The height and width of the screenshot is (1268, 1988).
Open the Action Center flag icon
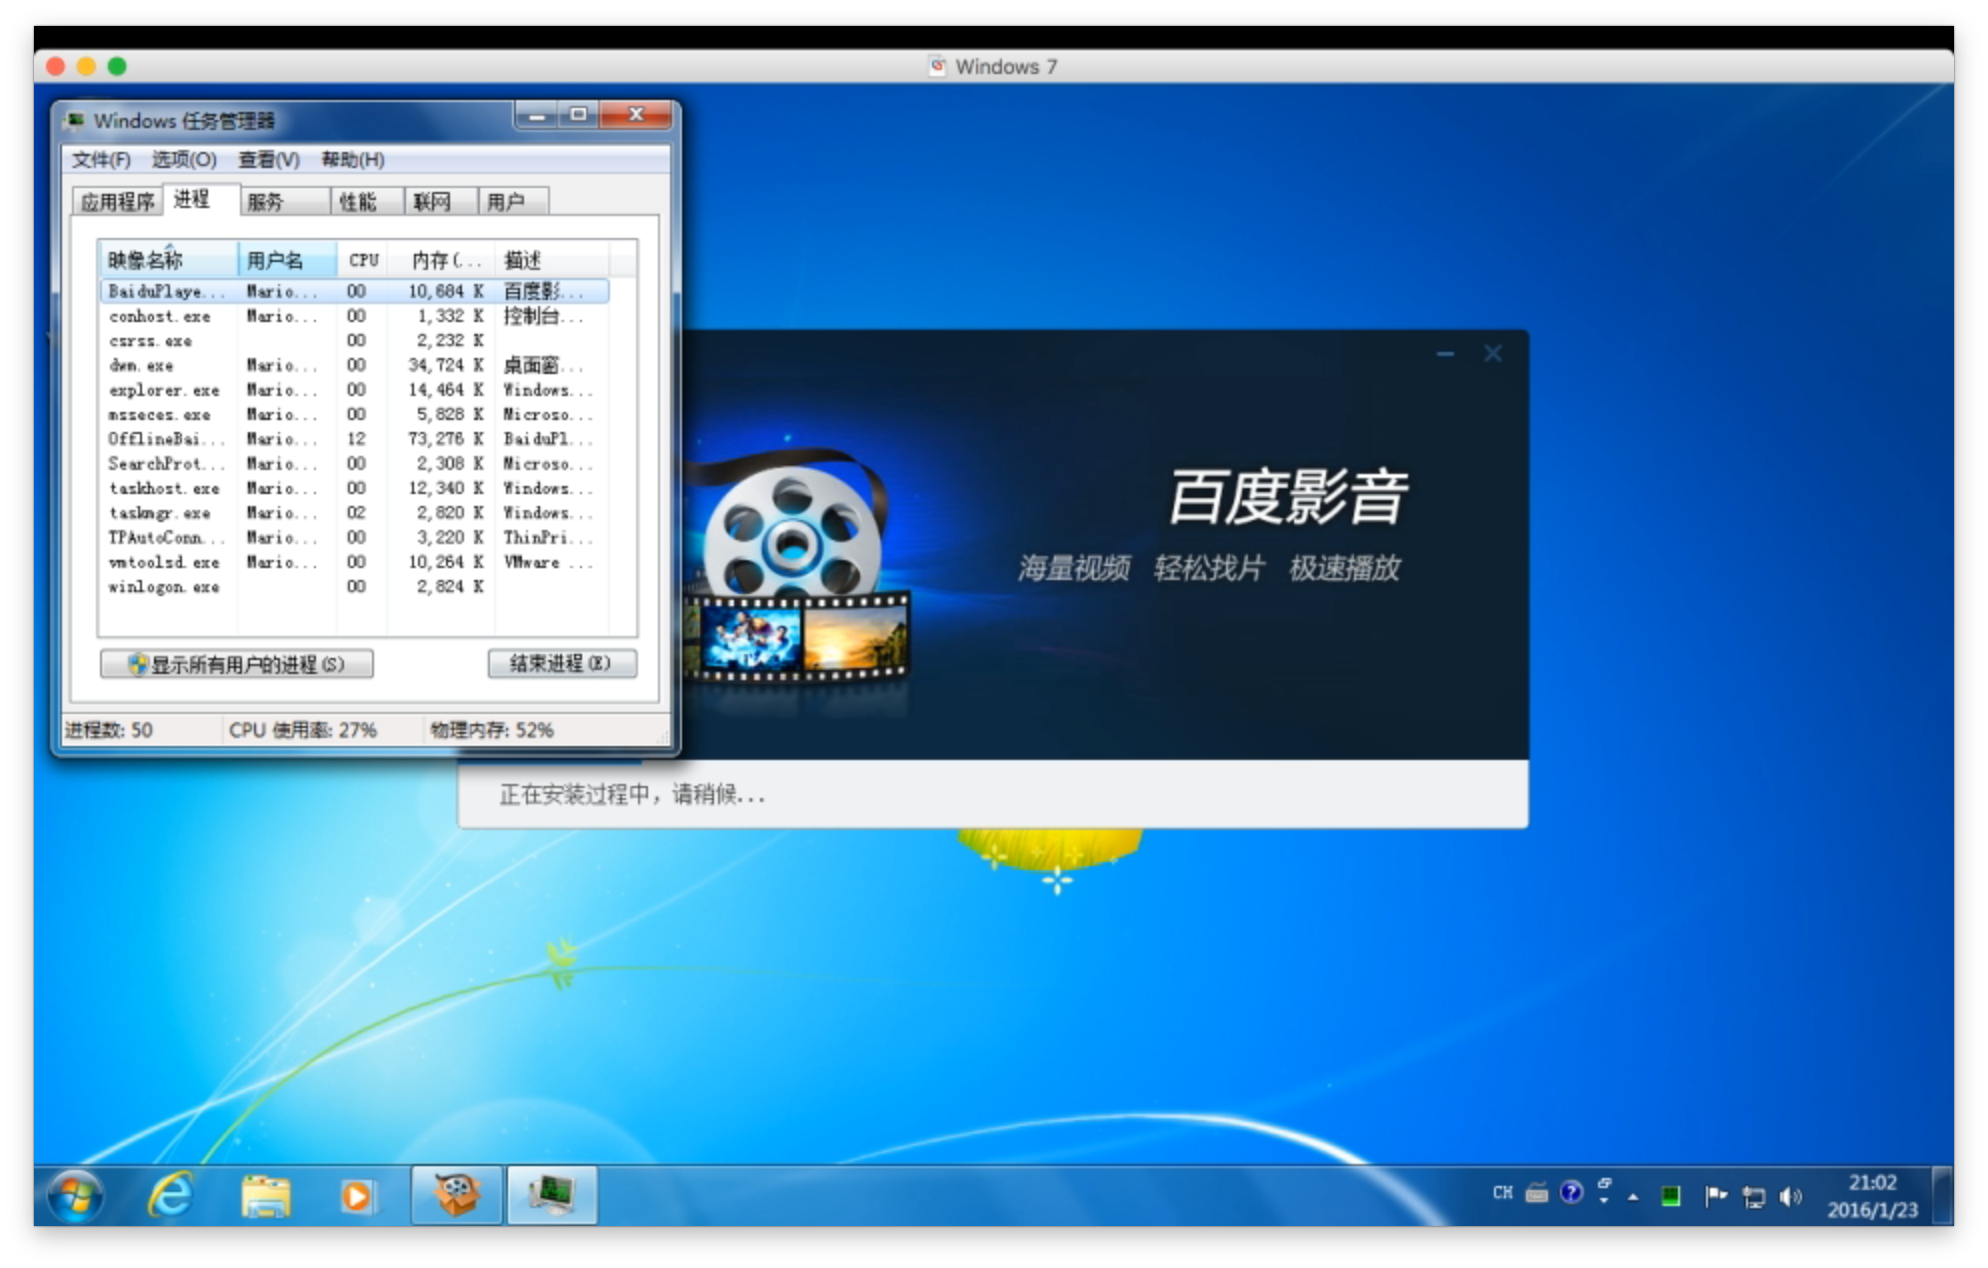click(1715, 1196)
